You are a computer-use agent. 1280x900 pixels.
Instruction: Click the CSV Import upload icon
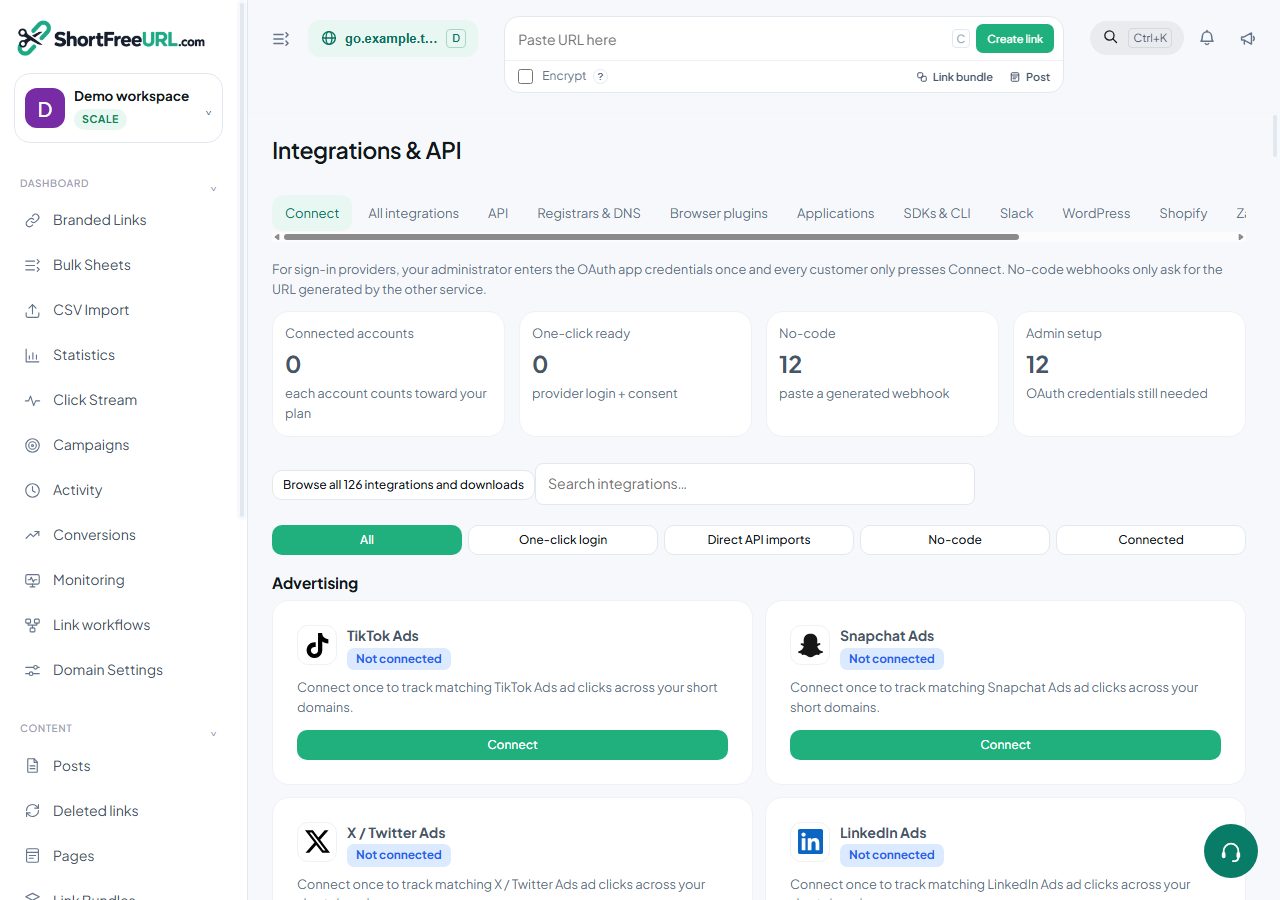tap(33, 310)
